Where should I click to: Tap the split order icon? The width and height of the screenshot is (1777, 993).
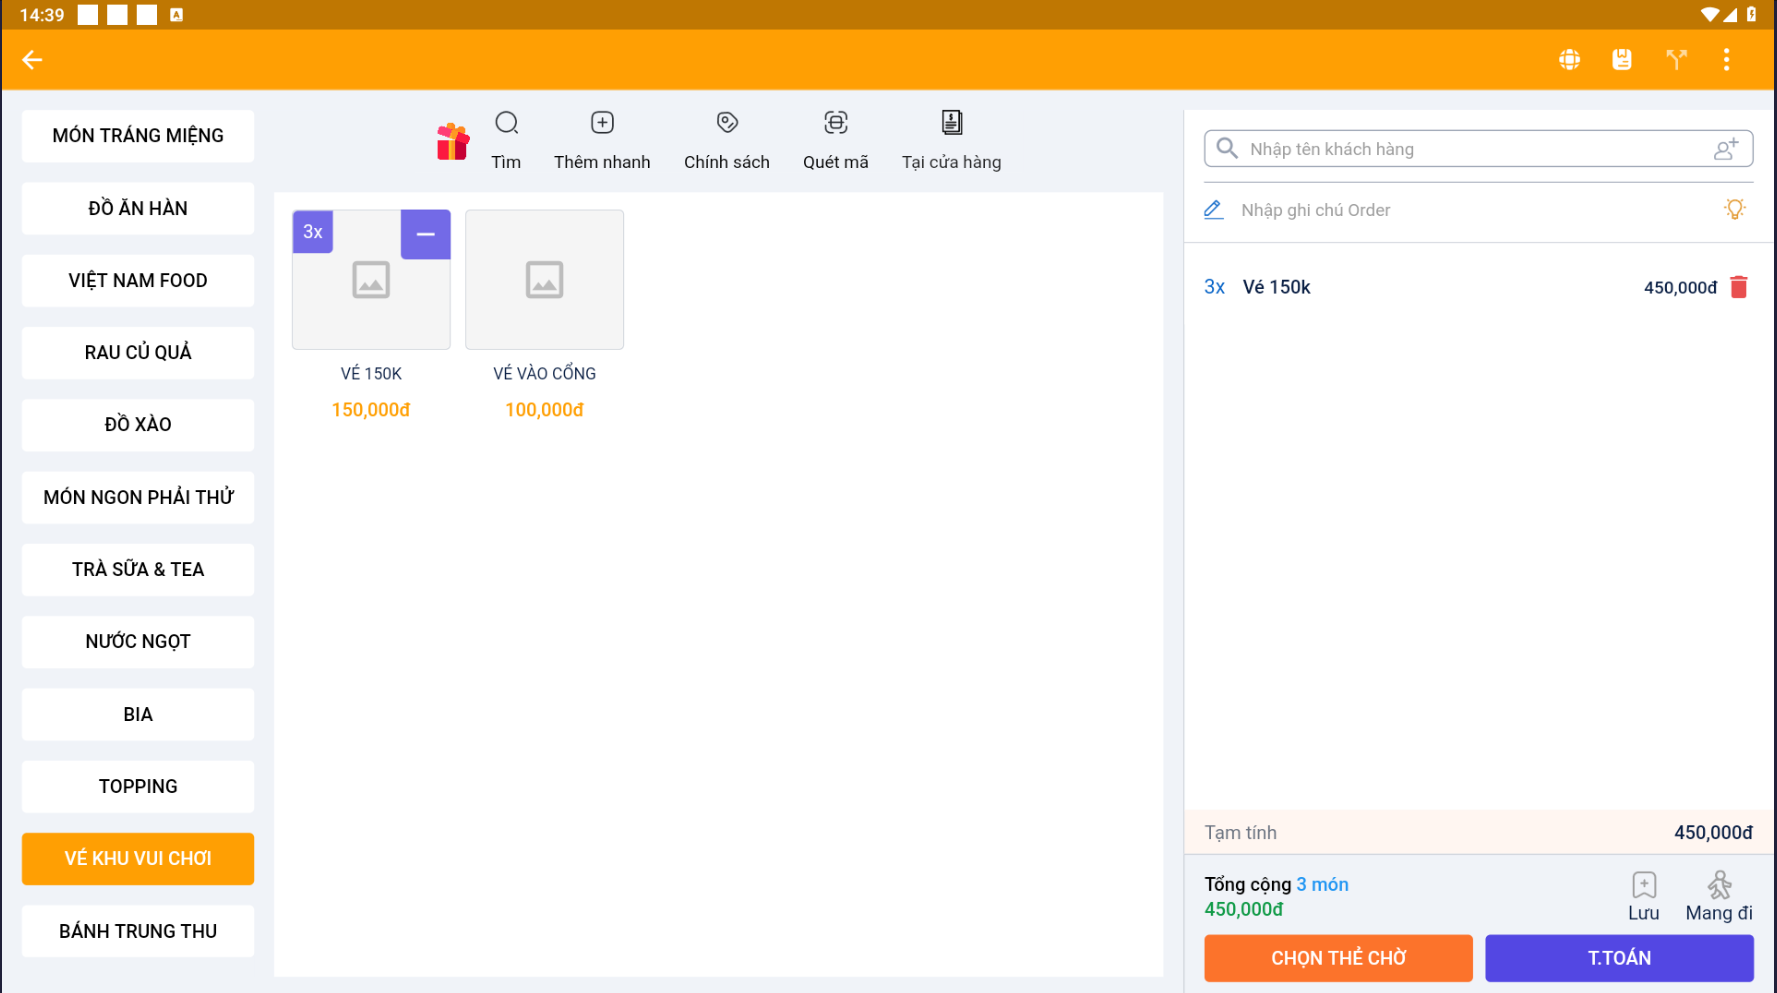(1676, 60)
